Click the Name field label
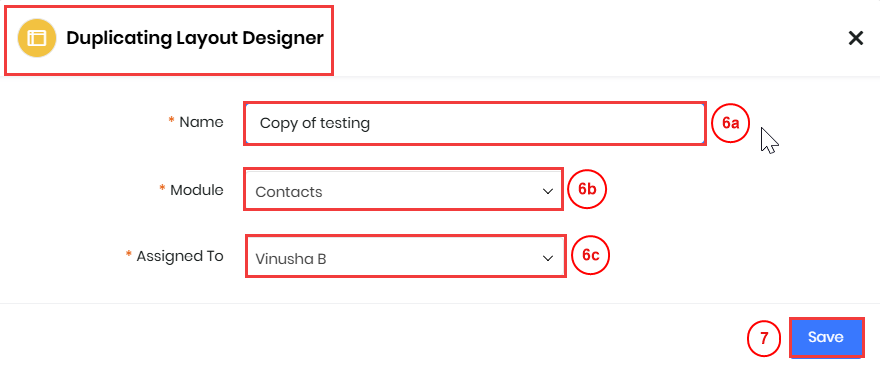The height and width of the screenshot is (370, 880). coord(201,122)
